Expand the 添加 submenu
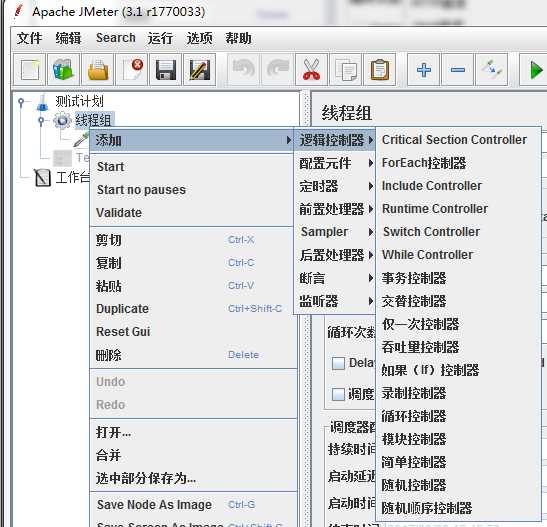This screenshot has width=547, height=527. tap(192, 140)
